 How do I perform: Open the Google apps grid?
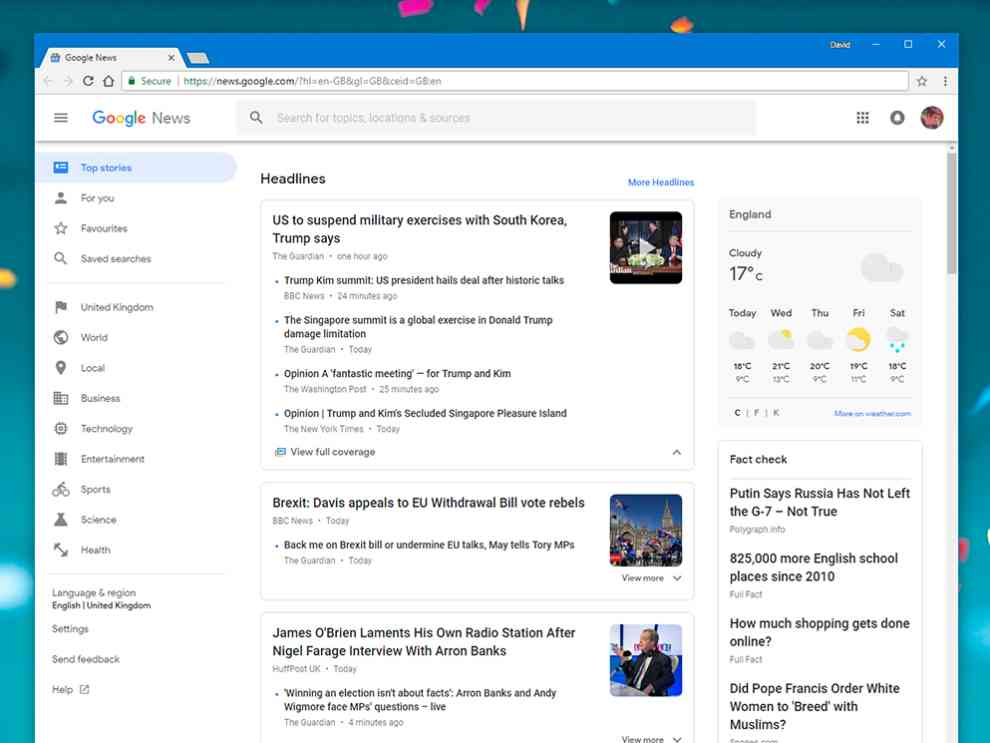coord(862,117)
